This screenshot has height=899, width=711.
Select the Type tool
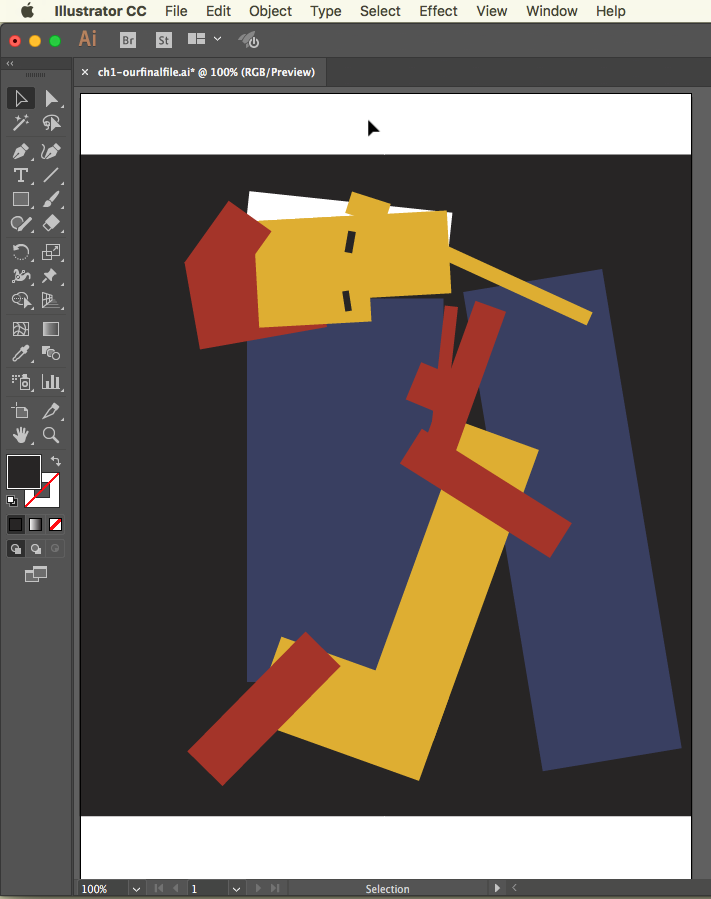point(20,175)
